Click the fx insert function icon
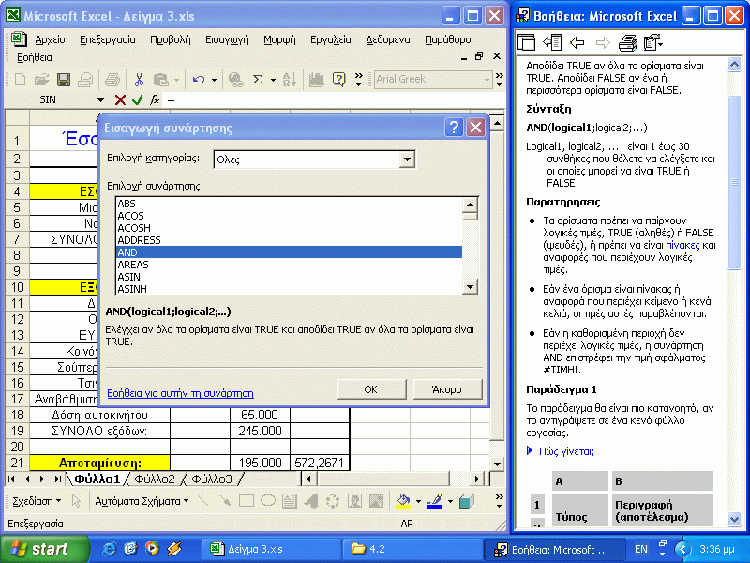The height and width of the screenshot is (563, 750). coord(154,100)
